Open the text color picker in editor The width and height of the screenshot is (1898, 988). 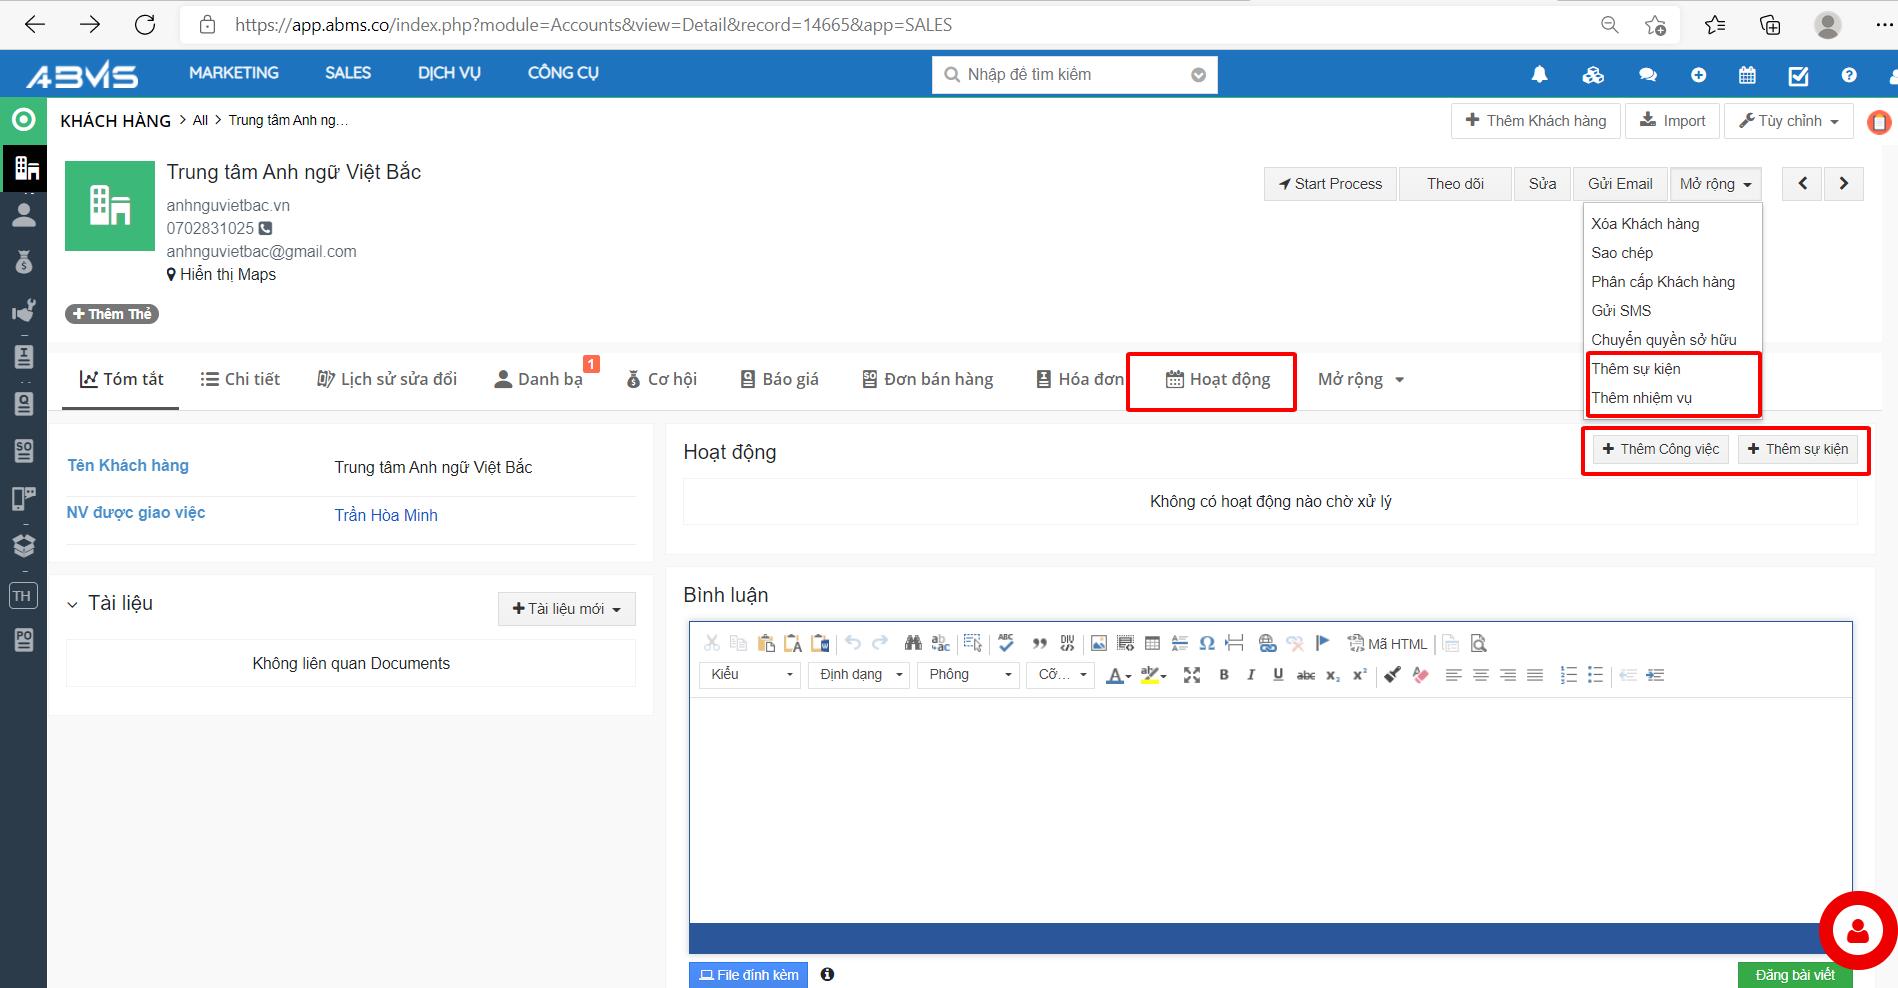click(1118, 676)
